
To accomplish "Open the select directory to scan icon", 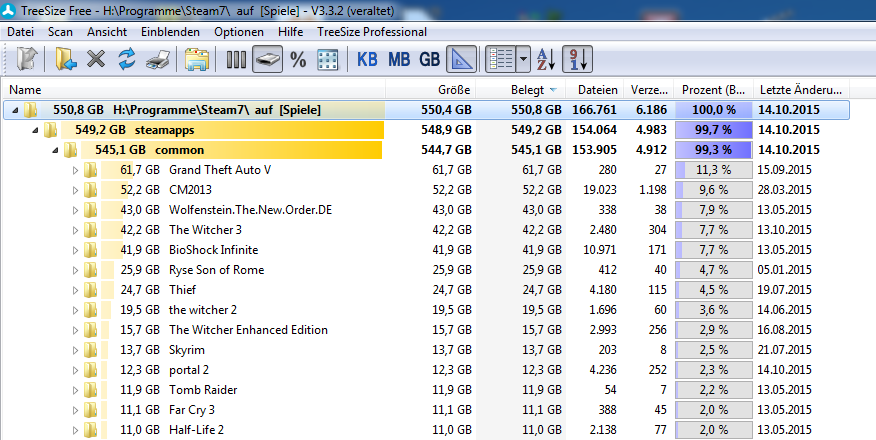I will [66, 59].
